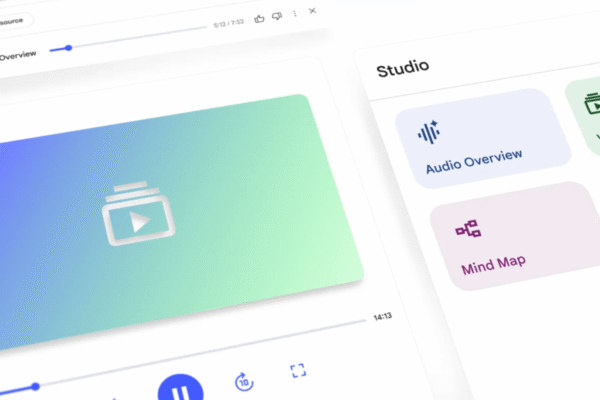Click the video progress slider handle
This screenshot has width=600, height=400.
36,387
